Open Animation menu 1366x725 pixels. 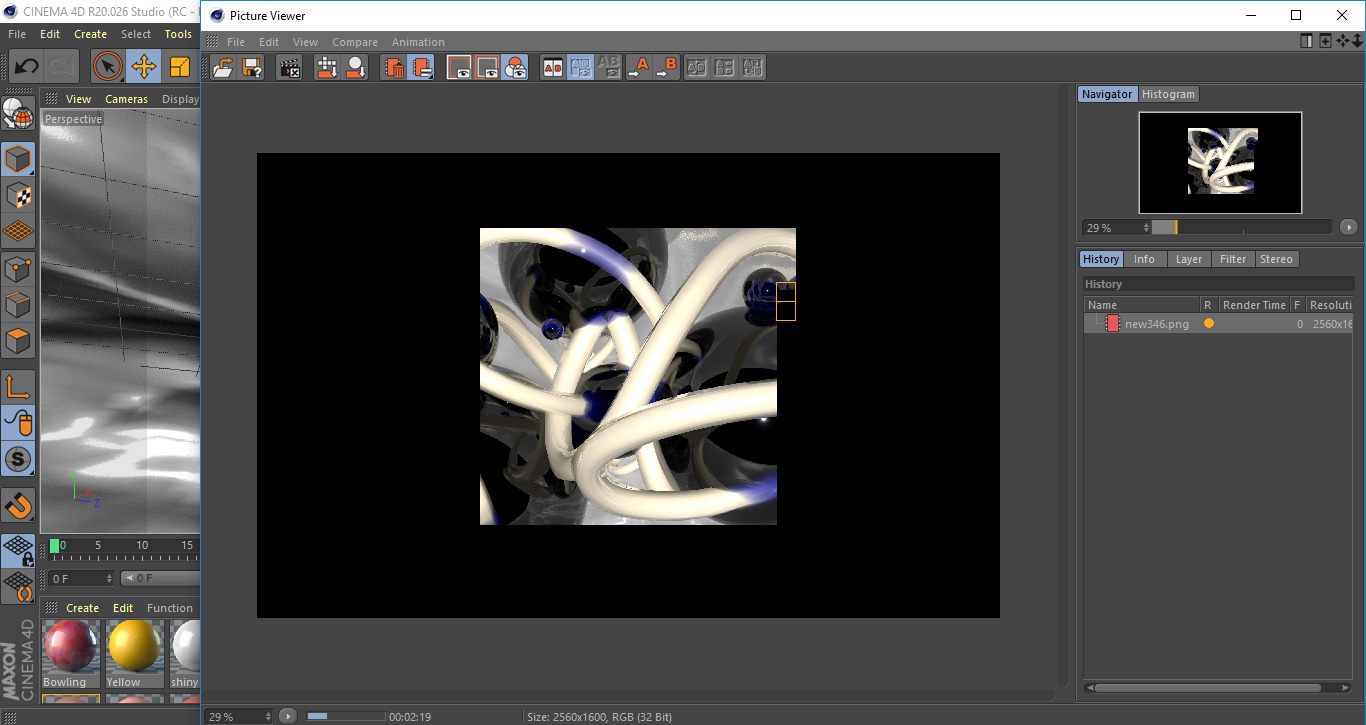[418, 42]
